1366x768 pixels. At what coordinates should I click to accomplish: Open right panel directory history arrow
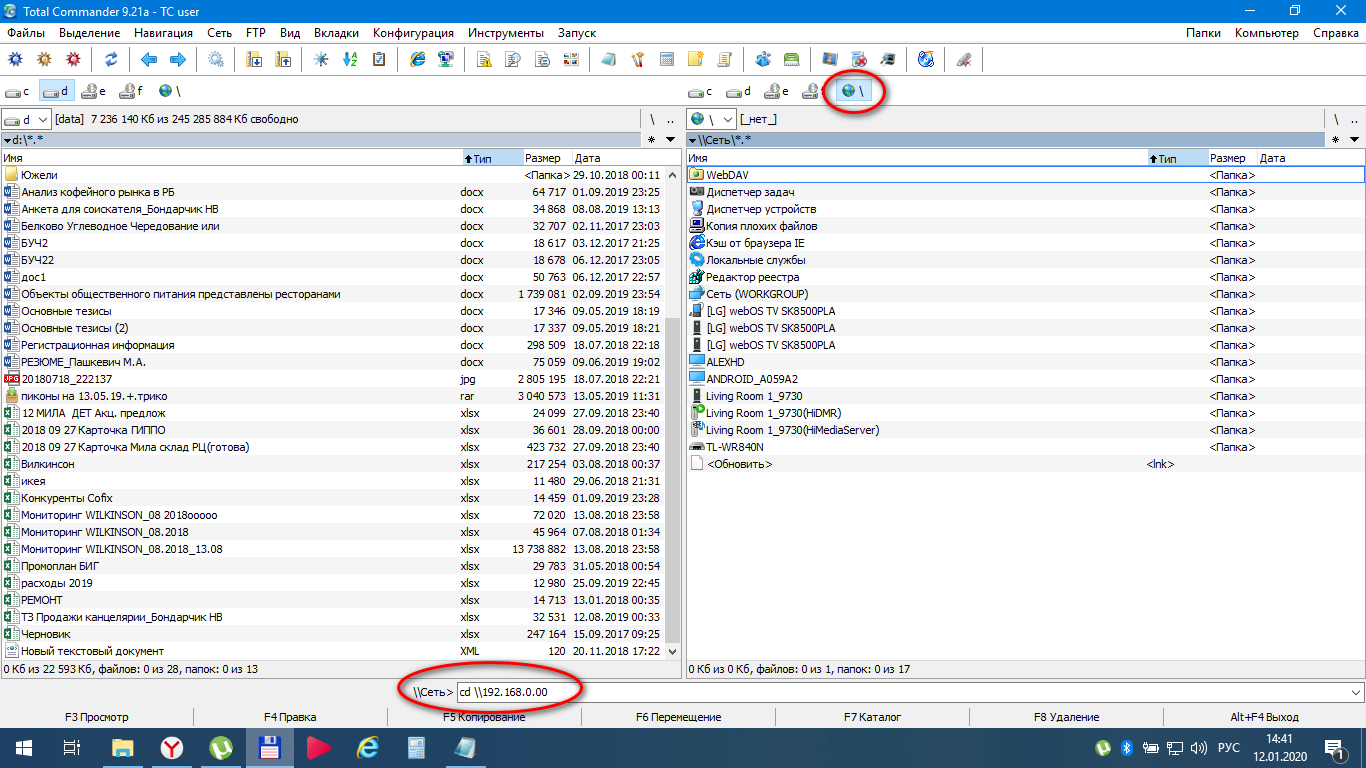click(x=1355, y=139)
